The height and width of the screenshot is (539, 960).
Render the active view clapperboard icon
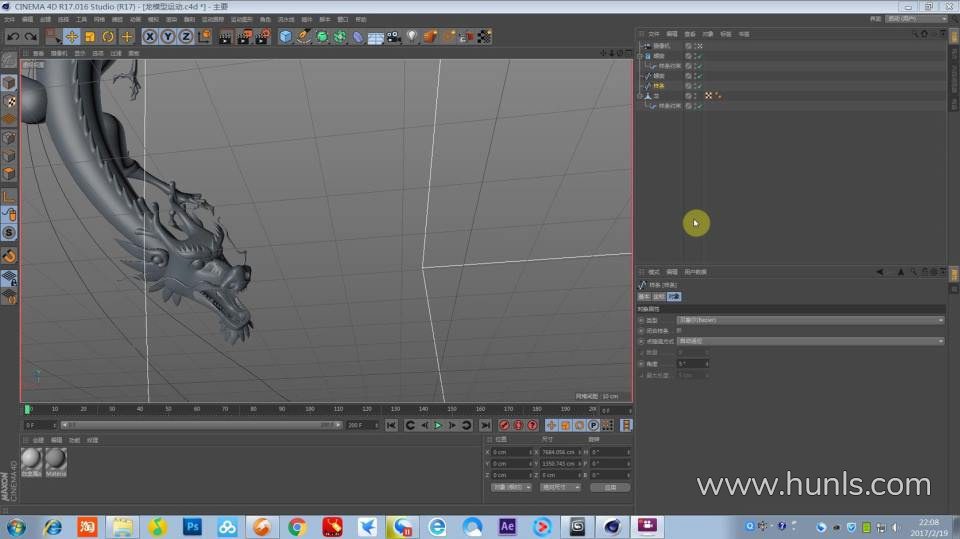(226, 37)
